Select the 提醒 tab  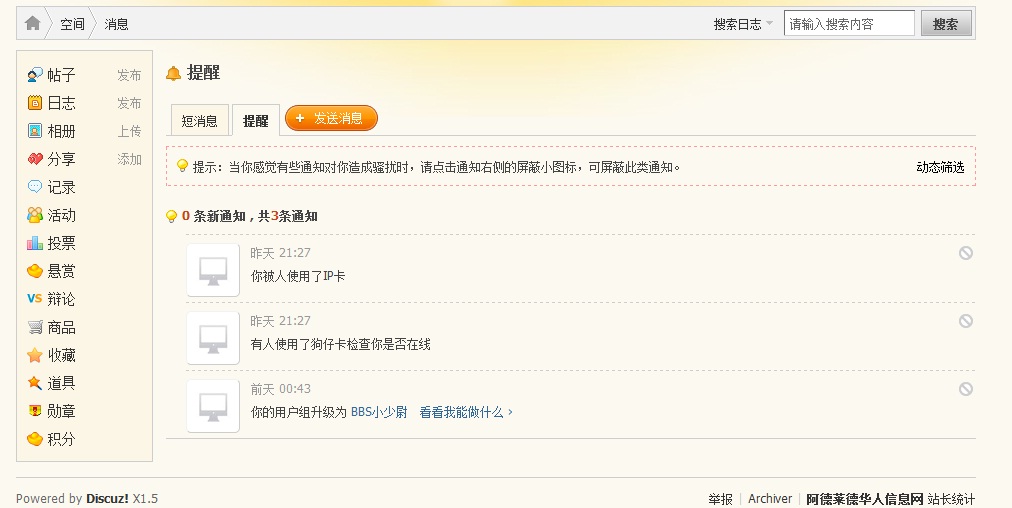click(x=256, y=121)
